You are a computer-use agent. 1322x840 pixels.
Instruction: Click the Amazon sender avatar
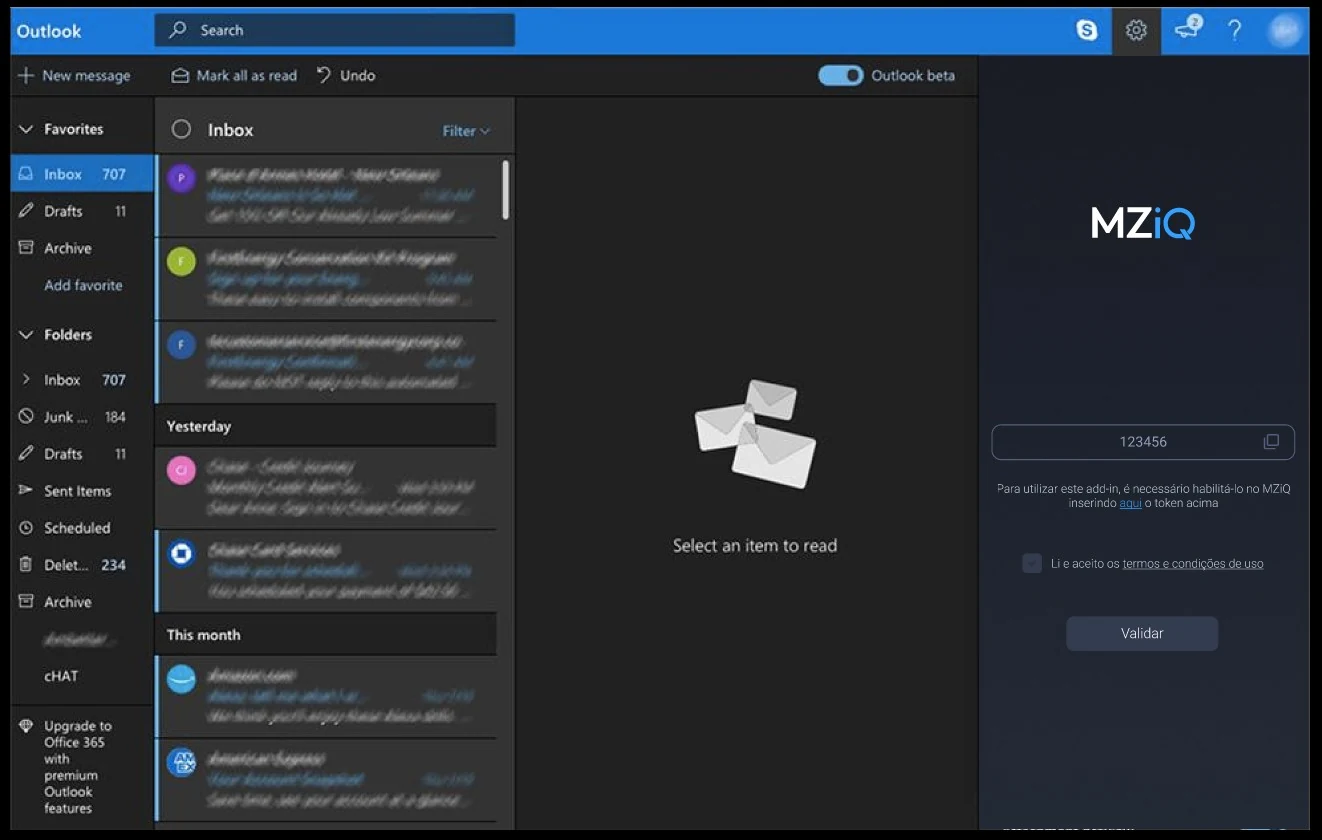point(181,679)
